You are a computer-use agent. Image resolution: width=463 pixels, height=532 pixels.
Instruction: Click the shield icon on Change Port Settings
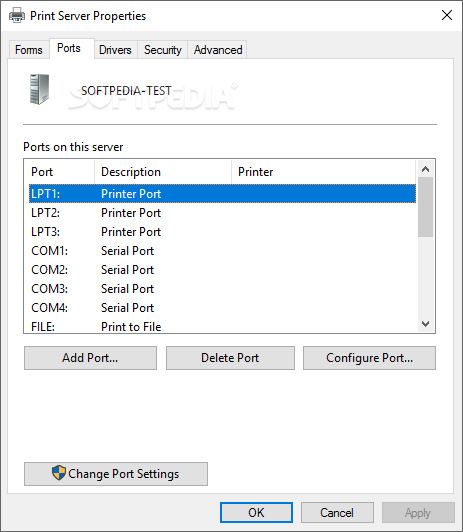click(x=59, y=473)
